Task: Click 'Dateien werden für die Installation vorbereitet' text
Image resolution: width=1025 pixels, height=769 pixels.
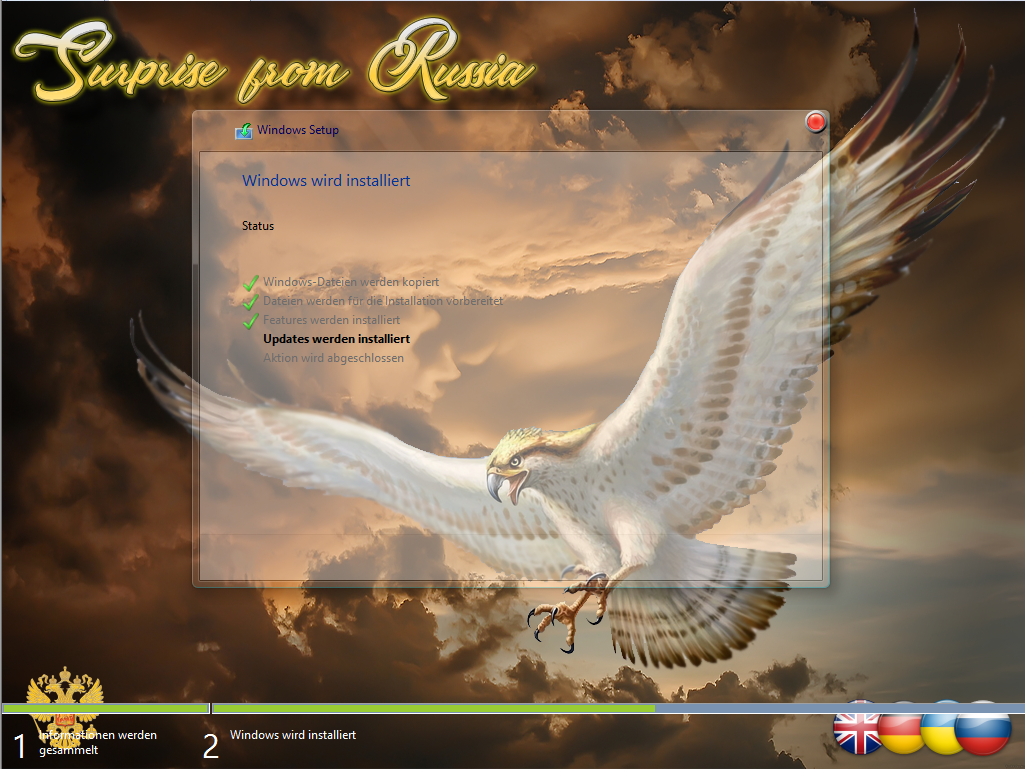Action: pos(383,301)
